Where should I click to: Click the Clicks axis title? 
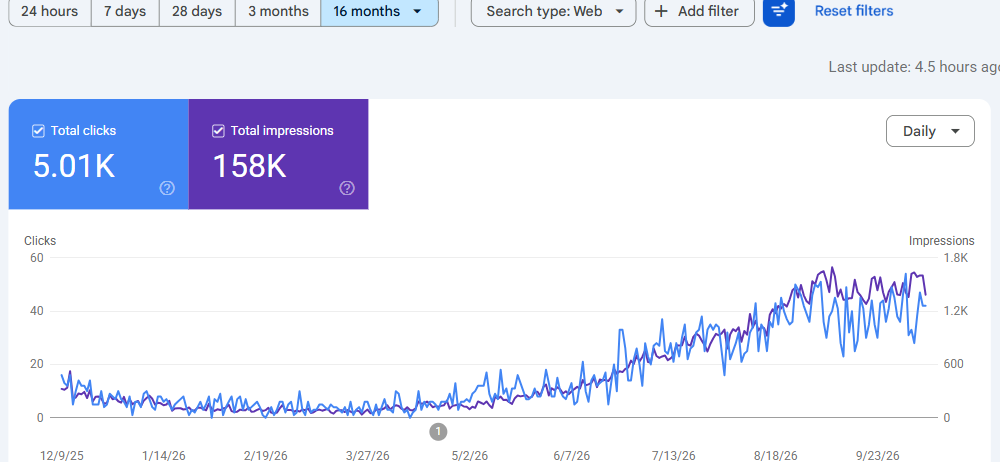coord(40,241)
